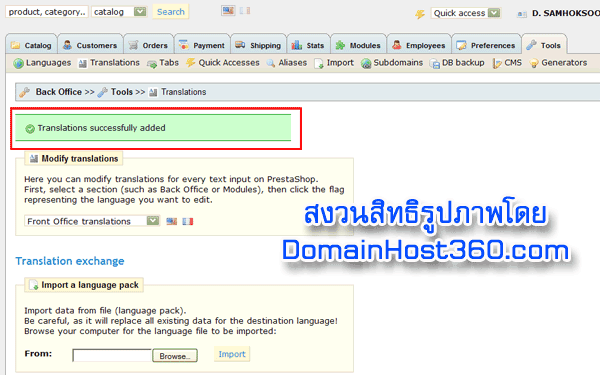Image resolution: width=600 pixels, height=375 pixels.
Task: Click the Translation exchange heading
Action: tap(70, 261)
